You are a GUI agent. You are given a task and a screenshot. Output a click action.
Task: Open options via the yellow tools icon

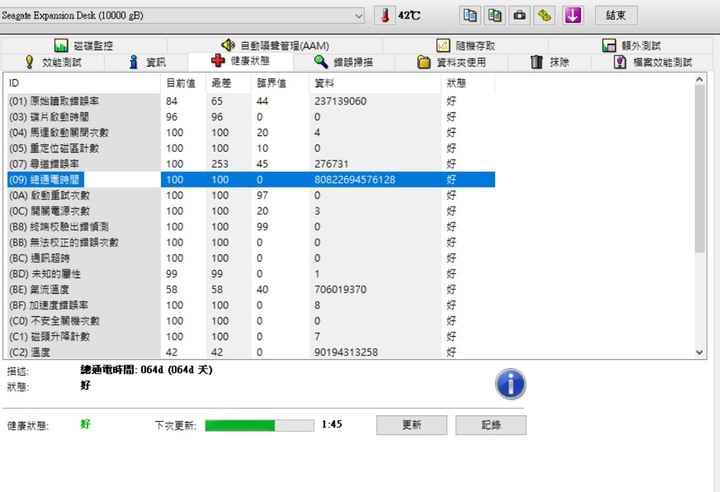tap(545, 15)
